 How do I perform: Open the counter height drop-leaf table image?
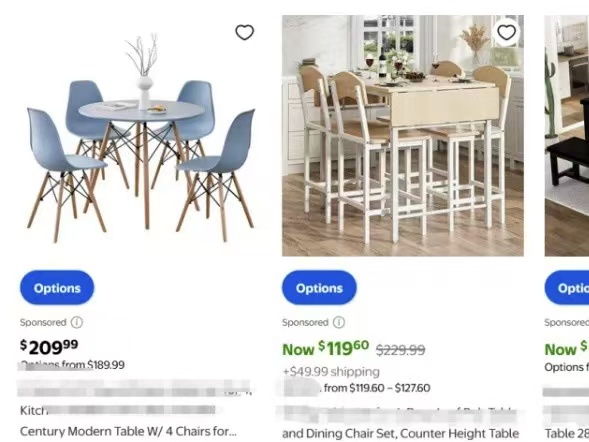click(403, 136)
